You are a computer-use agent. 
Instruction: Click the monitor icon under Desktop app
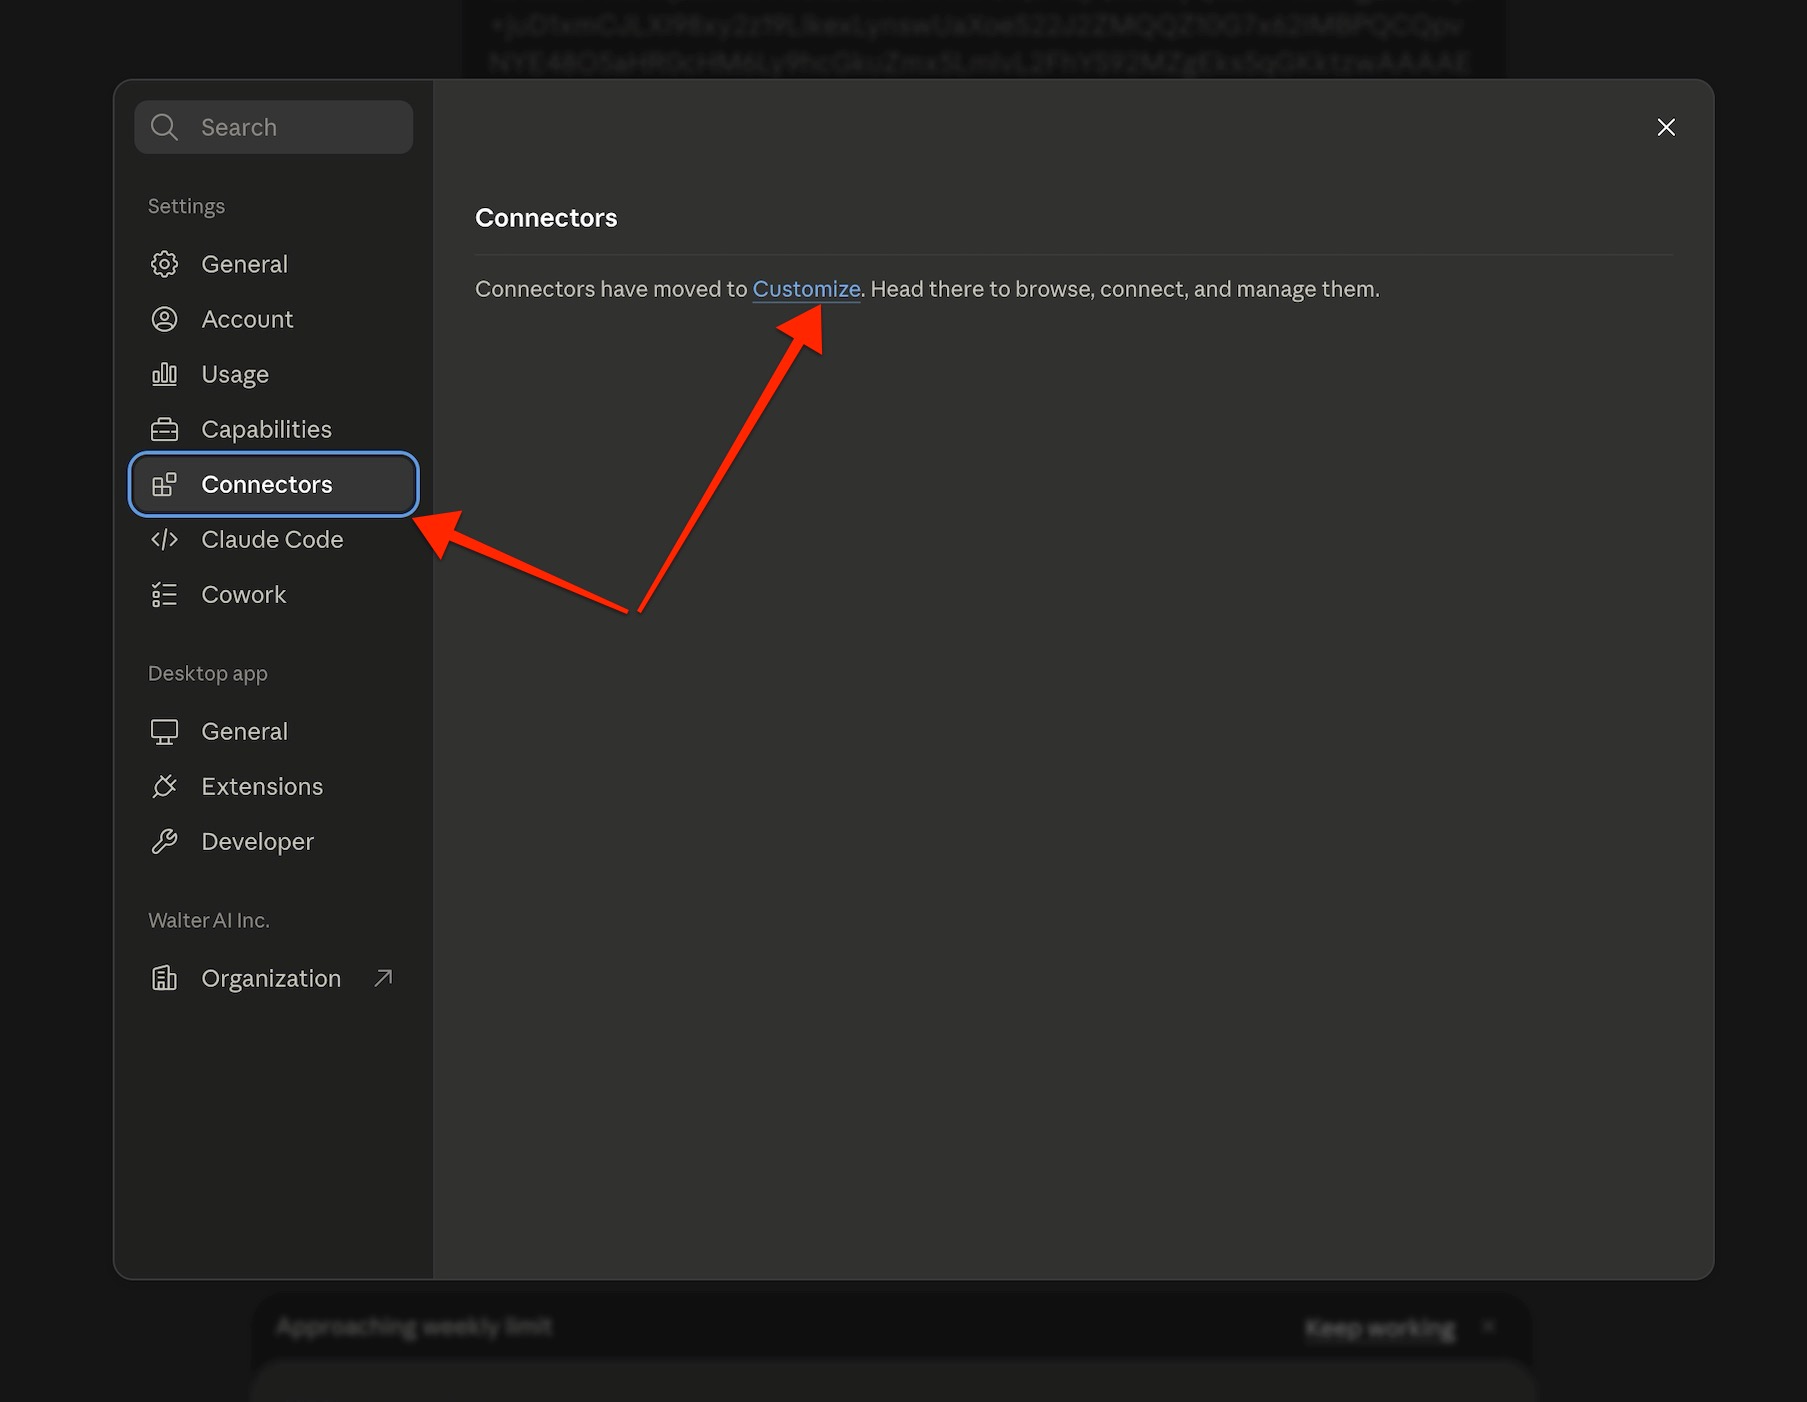click(x=164, y=731)
